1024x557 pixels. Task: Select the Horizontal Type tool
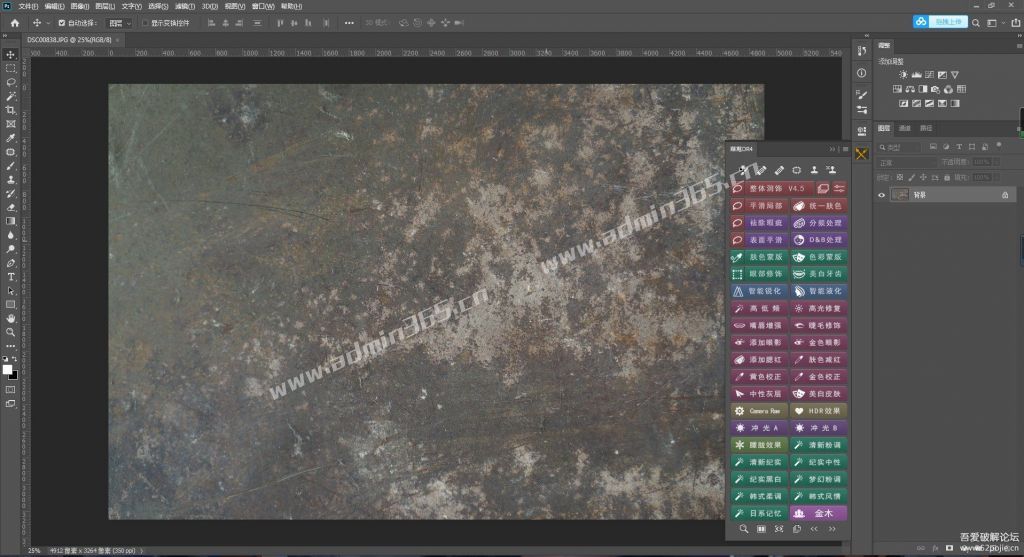[x=10, y=277]
